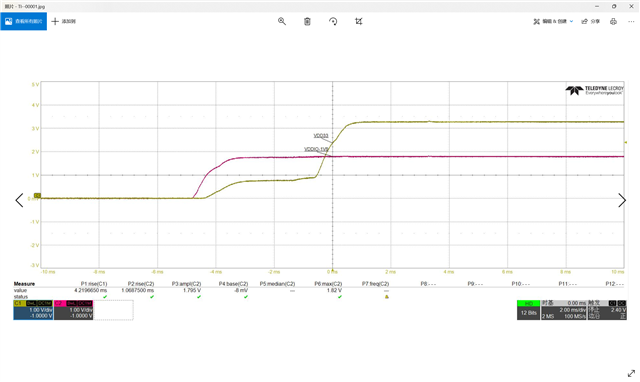Select the crop tool icon
The height and width of the screenshot is (382, 640).
pyautogui.click(x=358, y=21)
